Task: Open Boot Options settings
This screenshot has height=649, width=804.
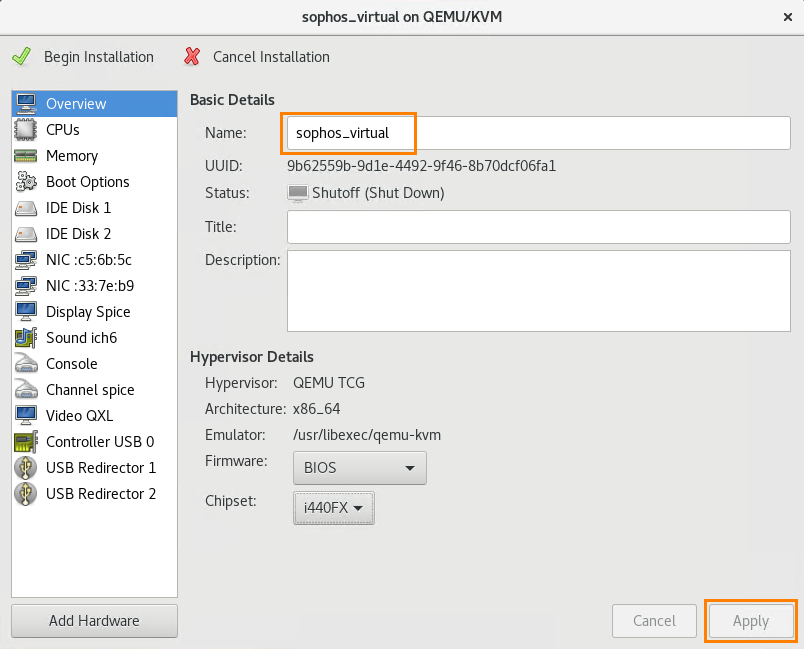Action: click(x=89, y=182)
